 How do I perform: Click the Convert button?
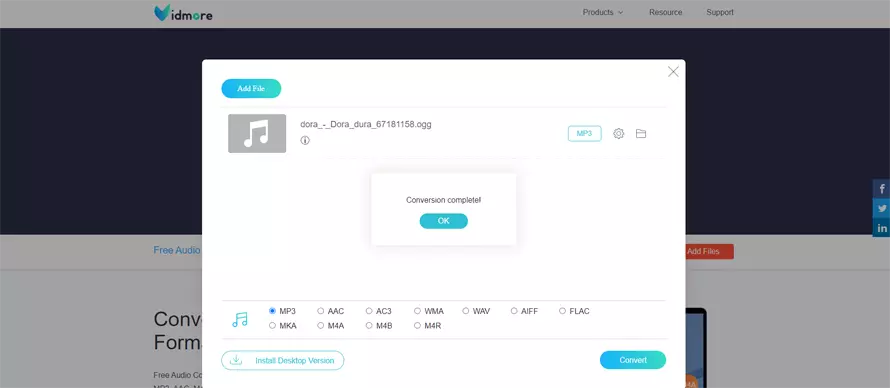(633, 360)
